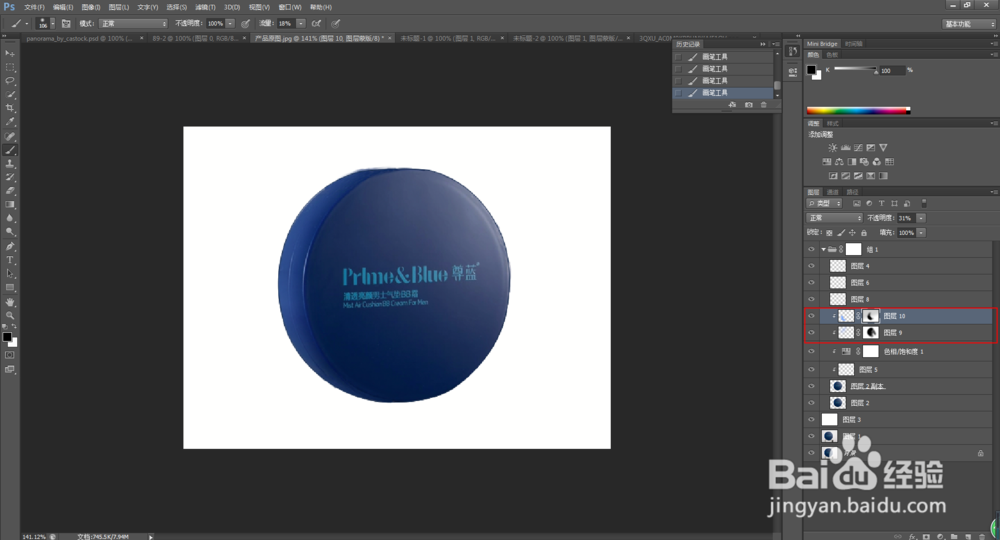Screen dimensions: 1000x540
Task: Select the Move tool in the toolbox
Action: (x=10, y=54)
